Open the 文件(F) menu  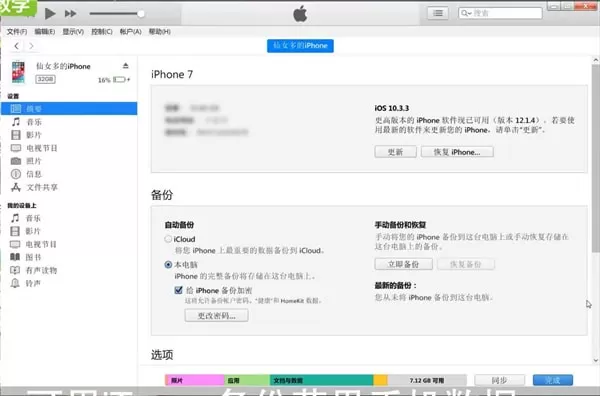pos(16,31)
